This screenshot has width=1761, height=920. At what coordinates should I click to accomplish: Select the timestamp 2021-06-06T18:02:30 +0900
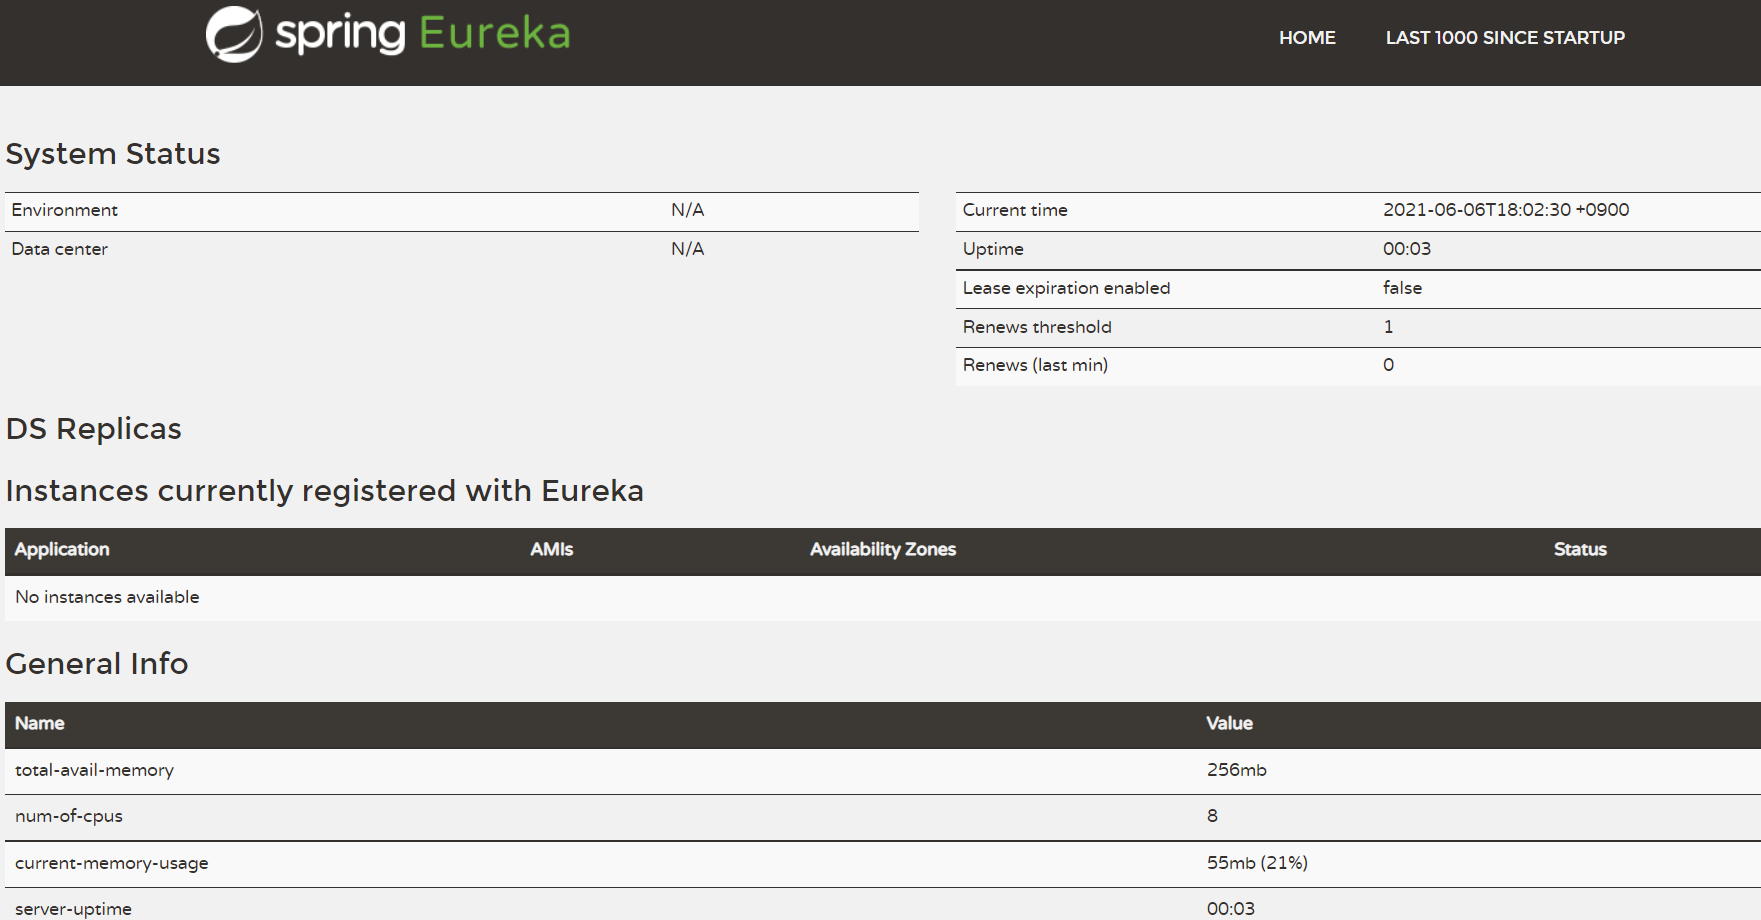tap(1506, 210)
